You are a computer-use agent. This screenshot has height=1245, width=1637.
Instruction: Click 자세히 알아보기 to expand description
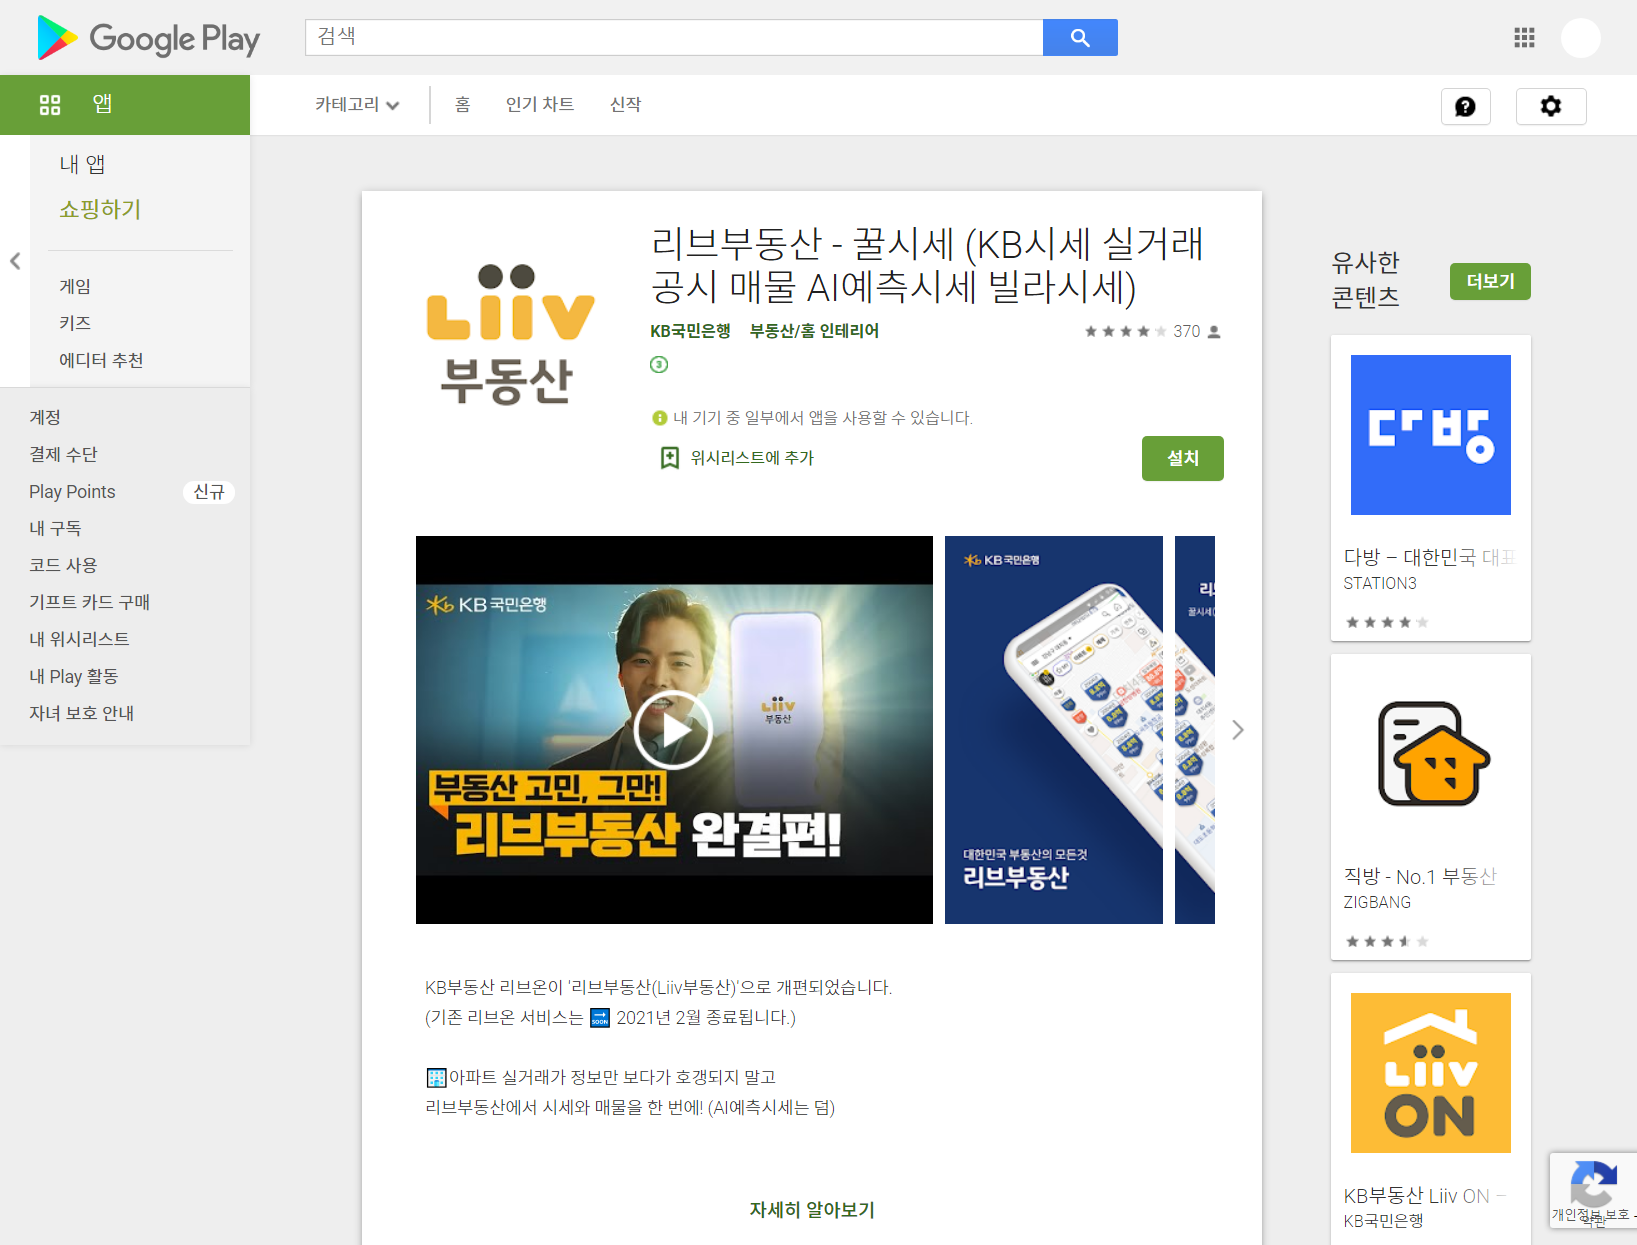click(x=812, y=1210)
